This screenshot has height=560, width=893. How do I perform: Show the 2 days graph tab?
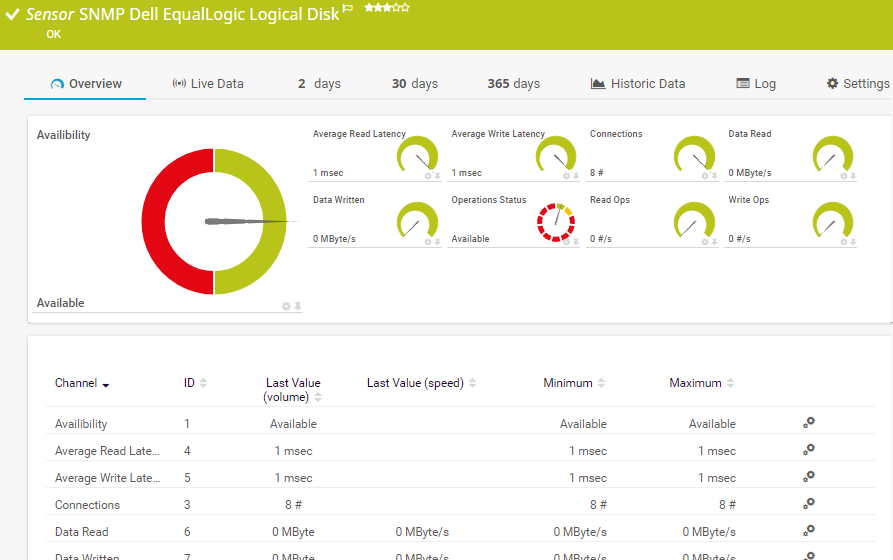click(x=319, y=84)
